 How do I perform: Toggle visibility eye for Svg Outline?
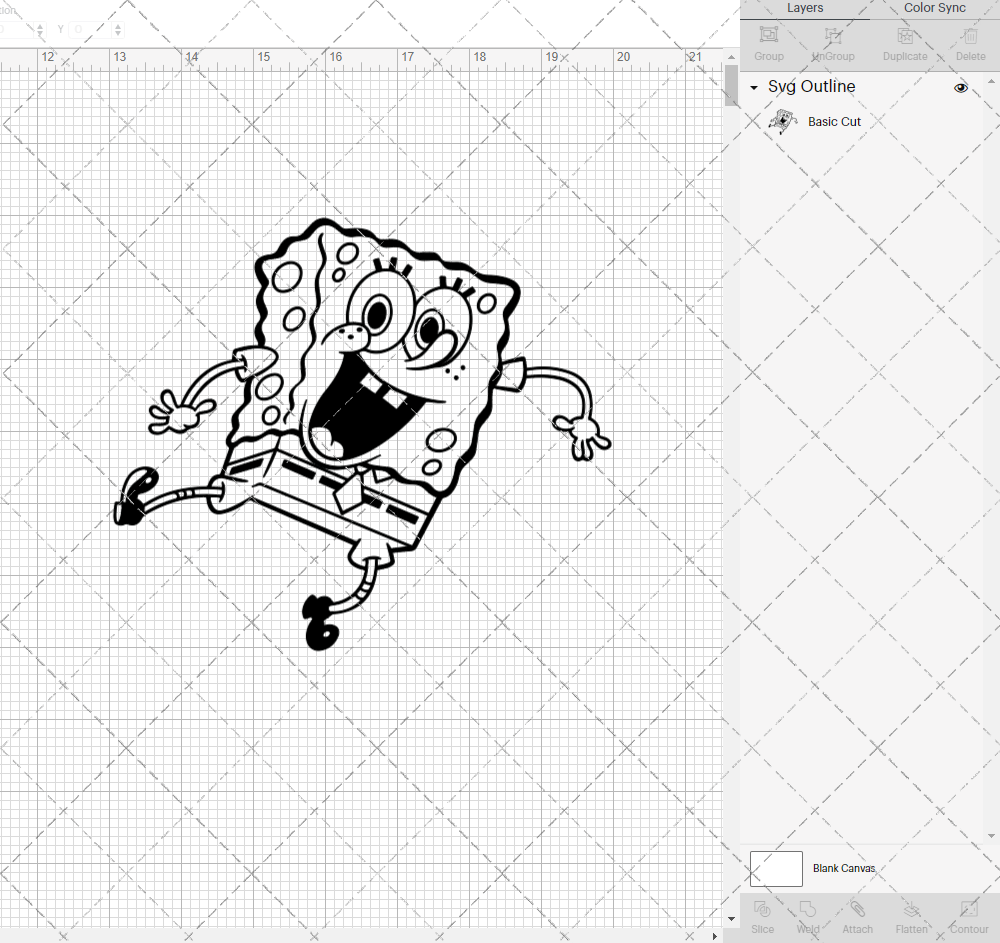pos(960,88)
